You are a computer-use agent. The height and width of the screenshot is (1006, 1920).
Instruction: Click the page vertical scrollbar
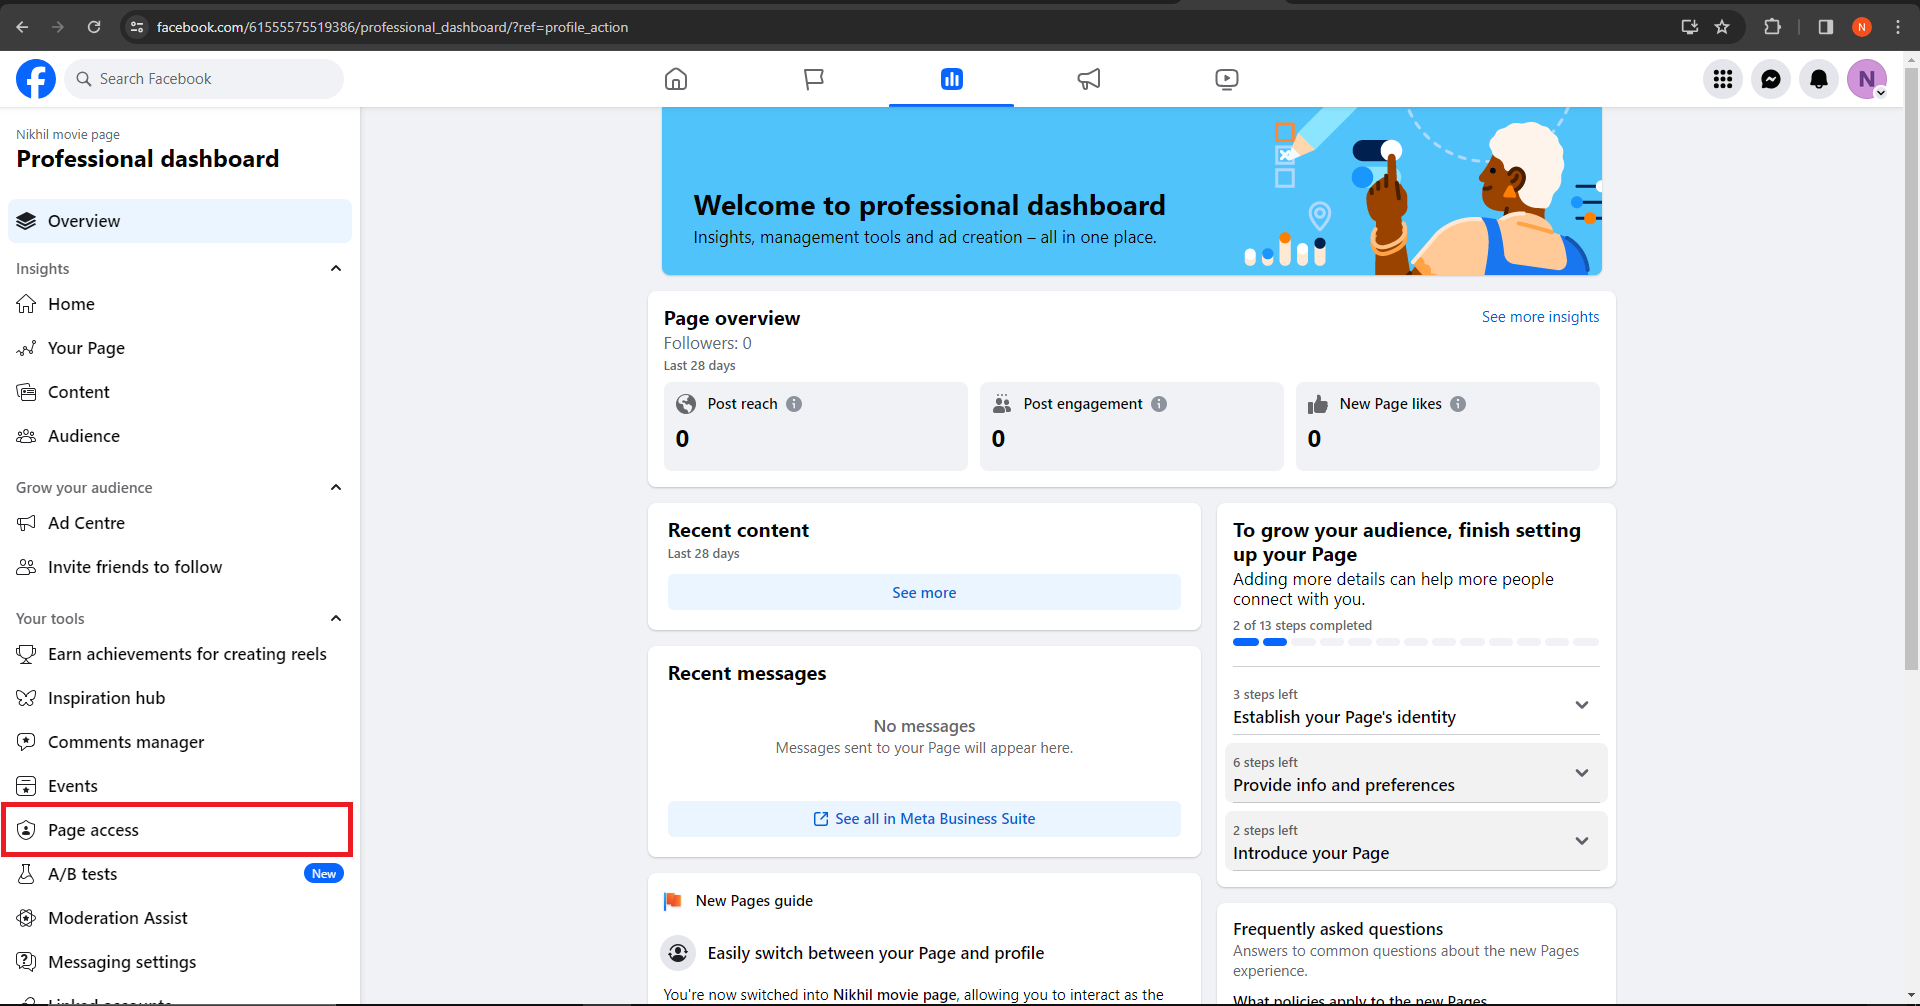click(x=1911, y=368)
